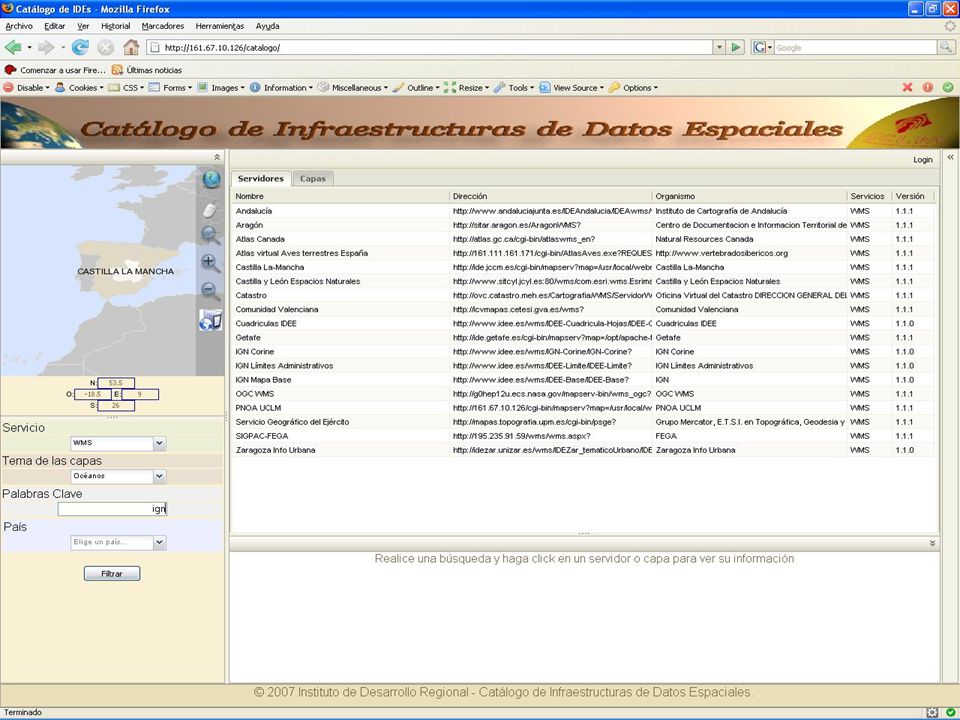Collapse the map panel with its double chevron
Viewport: 960px width, 720px height.
(x=217, y=157)
